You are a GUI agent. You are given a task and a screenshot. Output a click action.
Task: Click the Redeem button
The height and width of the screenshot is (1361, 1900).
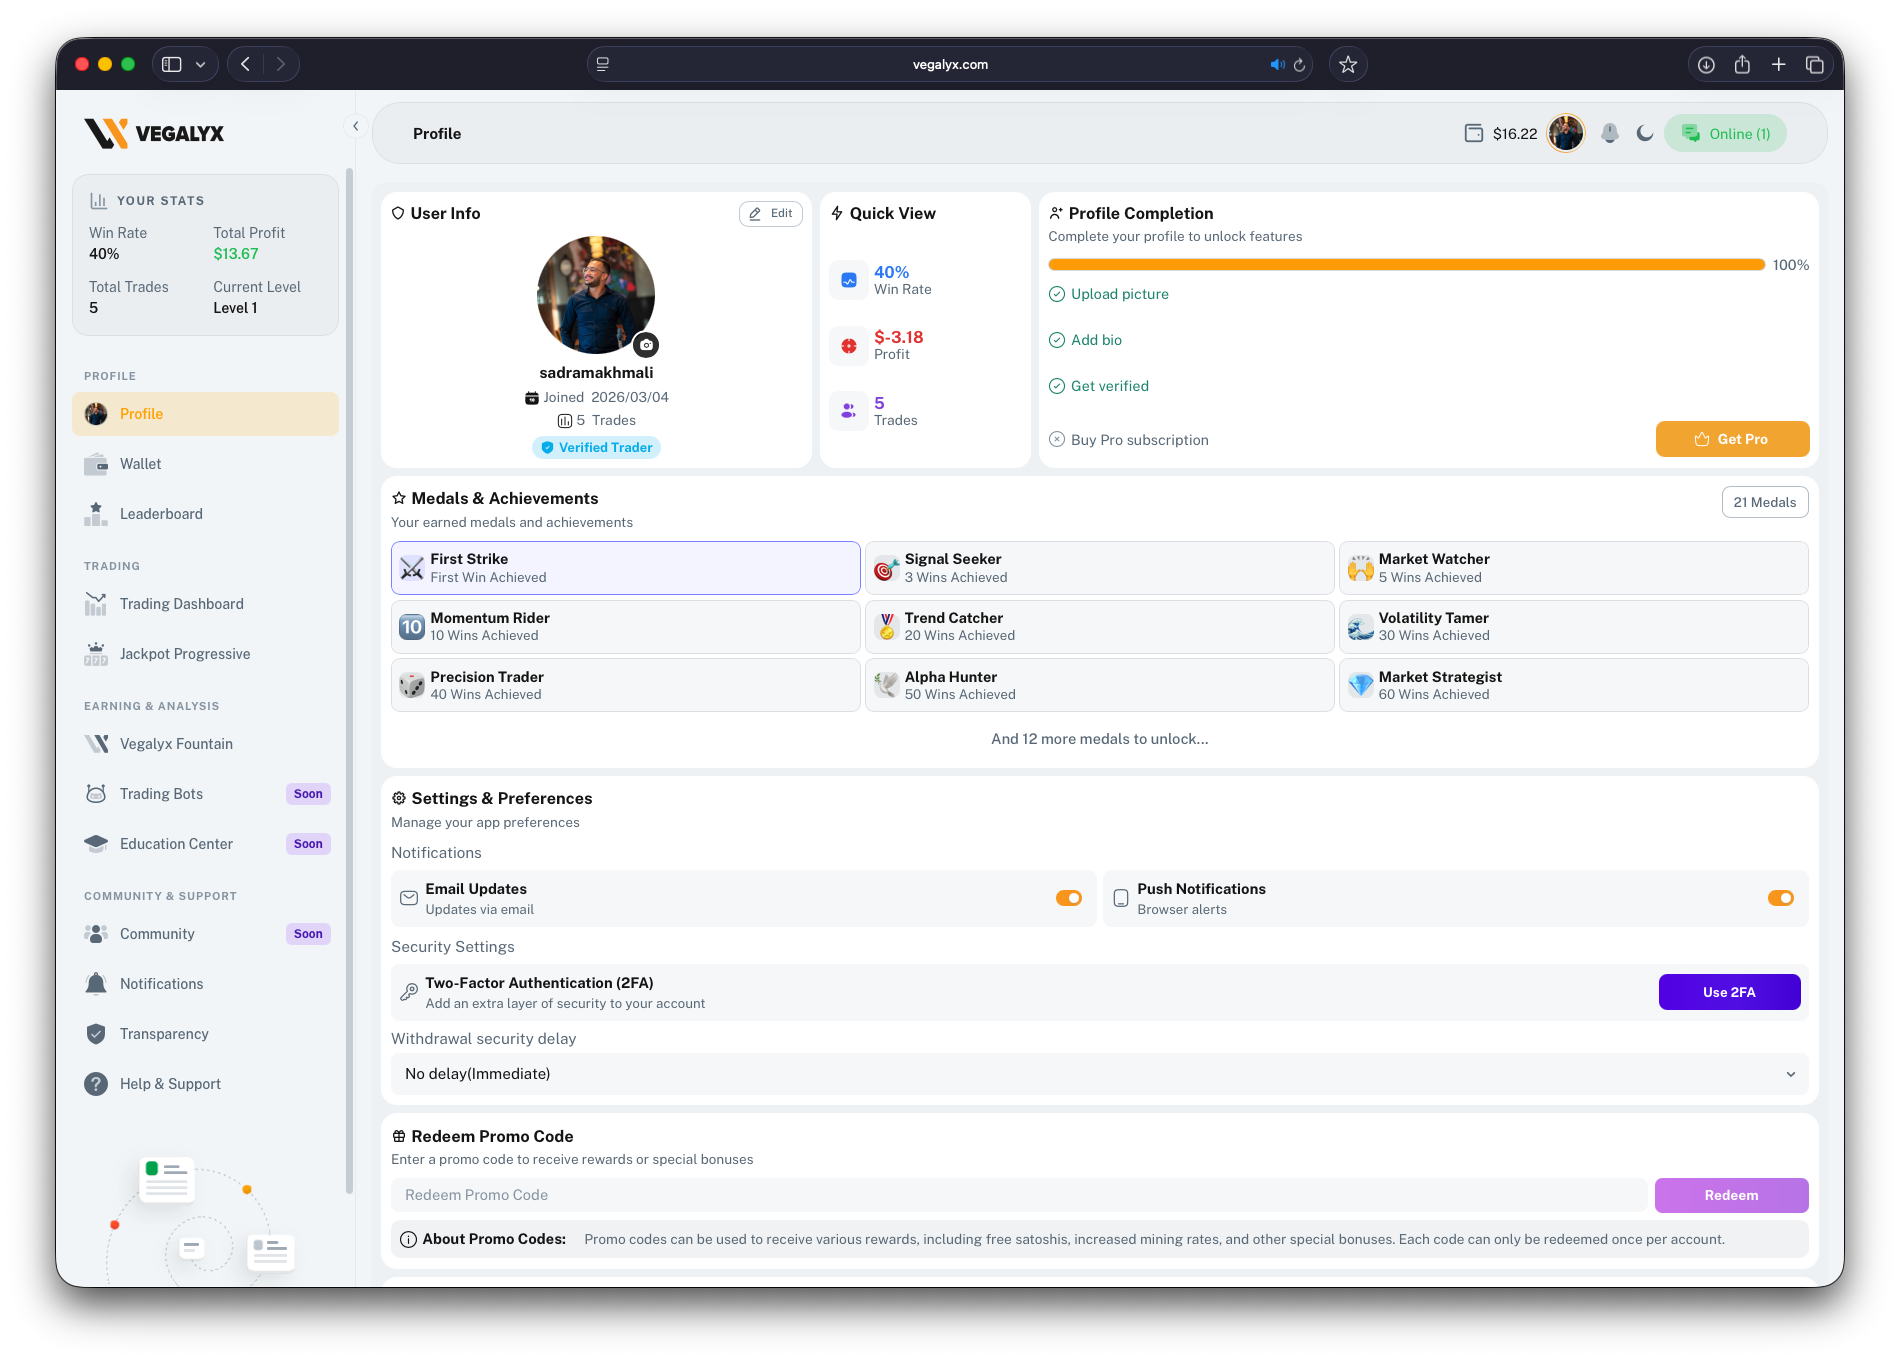1731,1195
